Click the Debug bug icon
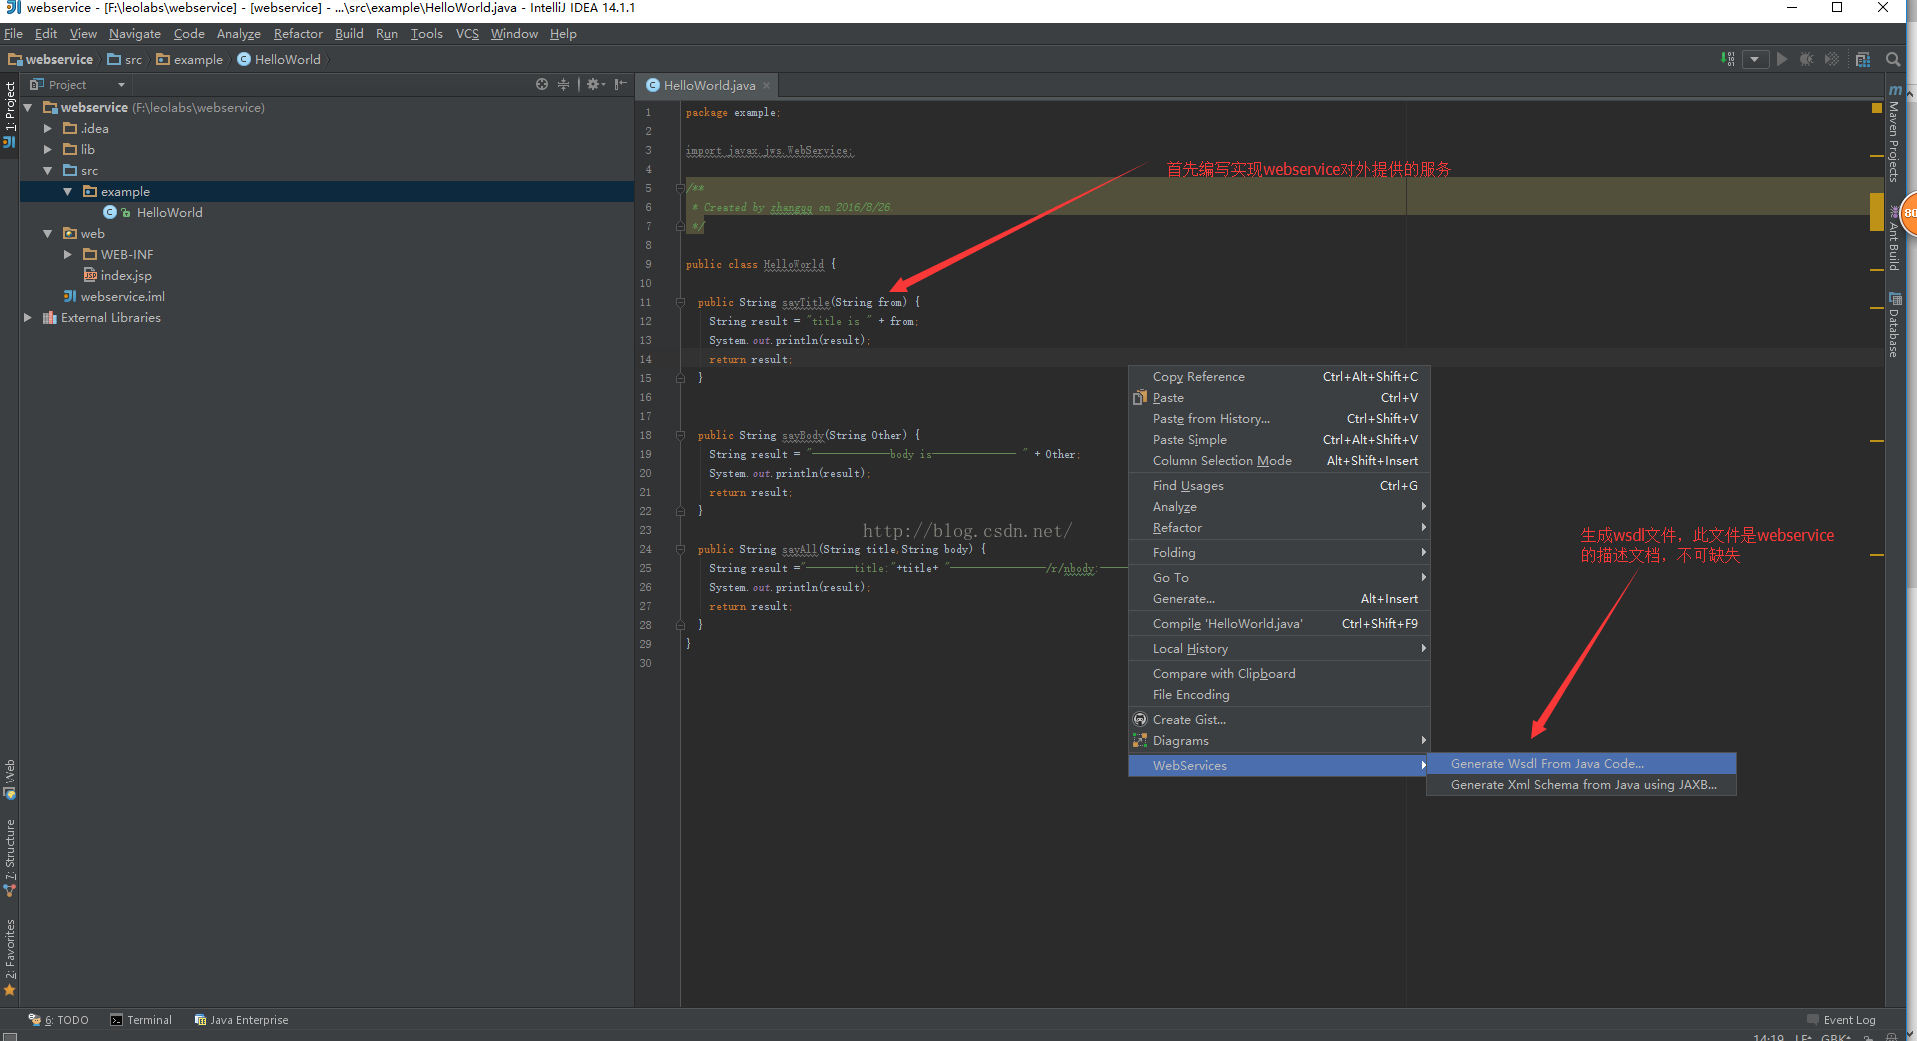Image resolution: width=1917 pixels, height=1041 pixels. point(1807,59)
